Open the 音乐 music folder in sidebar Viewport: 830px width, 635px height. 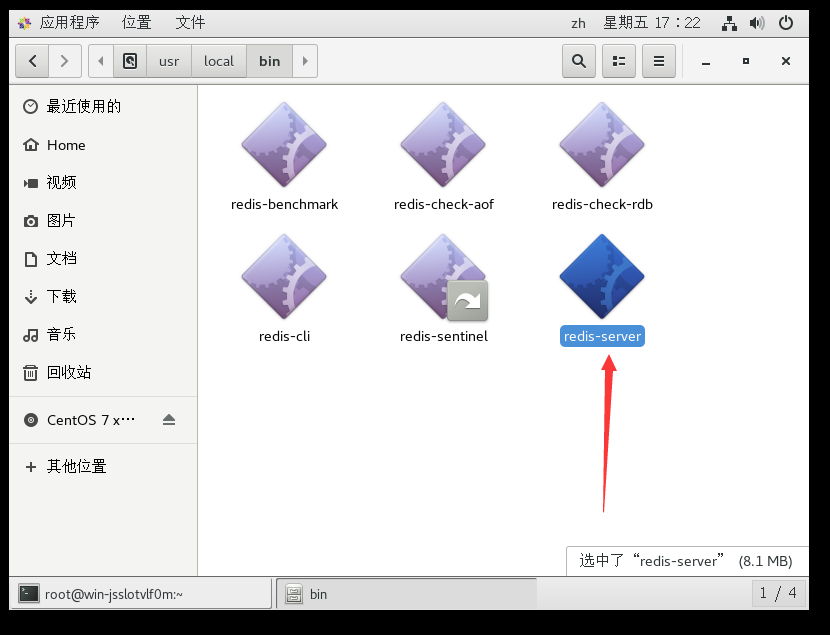(x=103, y=335)
